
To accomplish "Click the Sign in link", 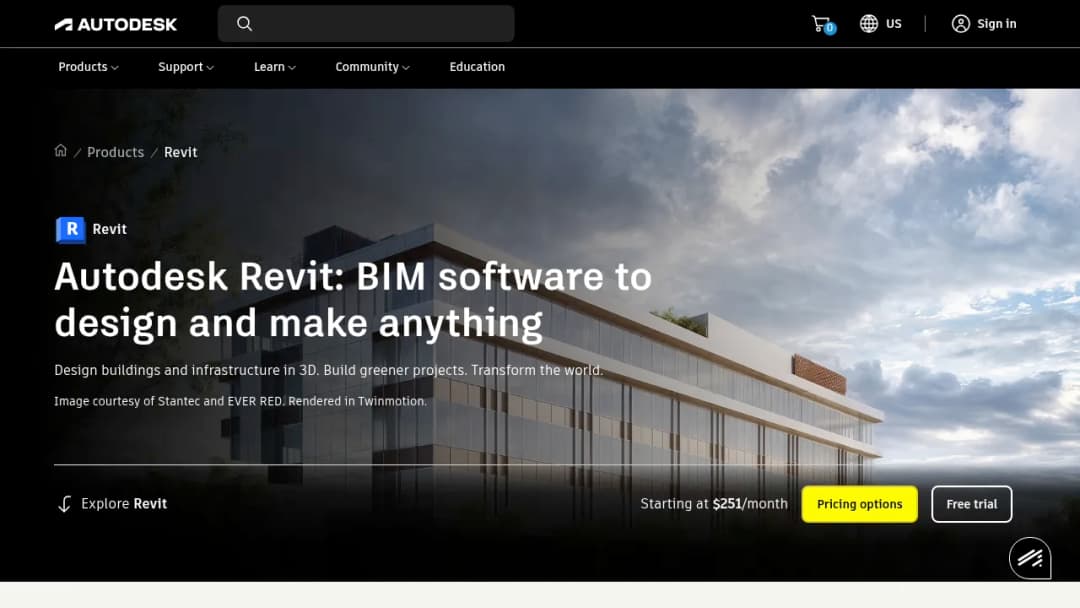I will tap(996, 23).
